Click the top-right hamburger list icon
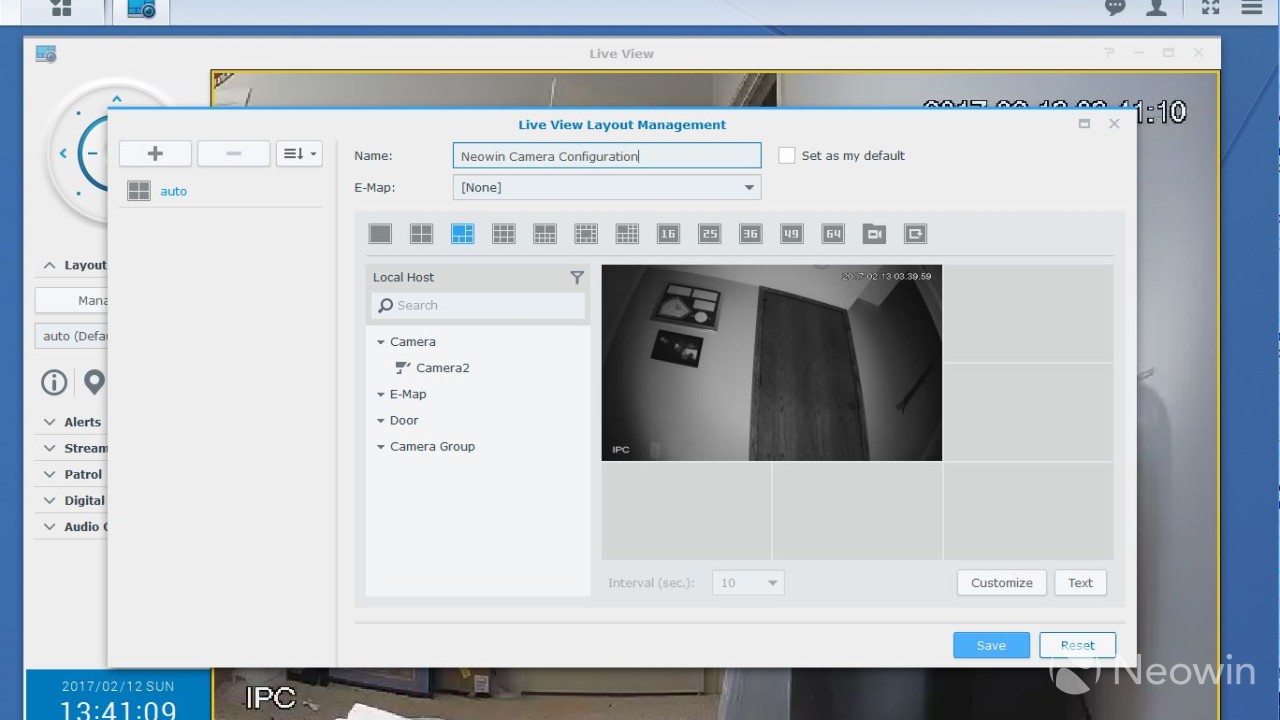The height and width of the screenshot is (720, 1280). pos(1251,8)
